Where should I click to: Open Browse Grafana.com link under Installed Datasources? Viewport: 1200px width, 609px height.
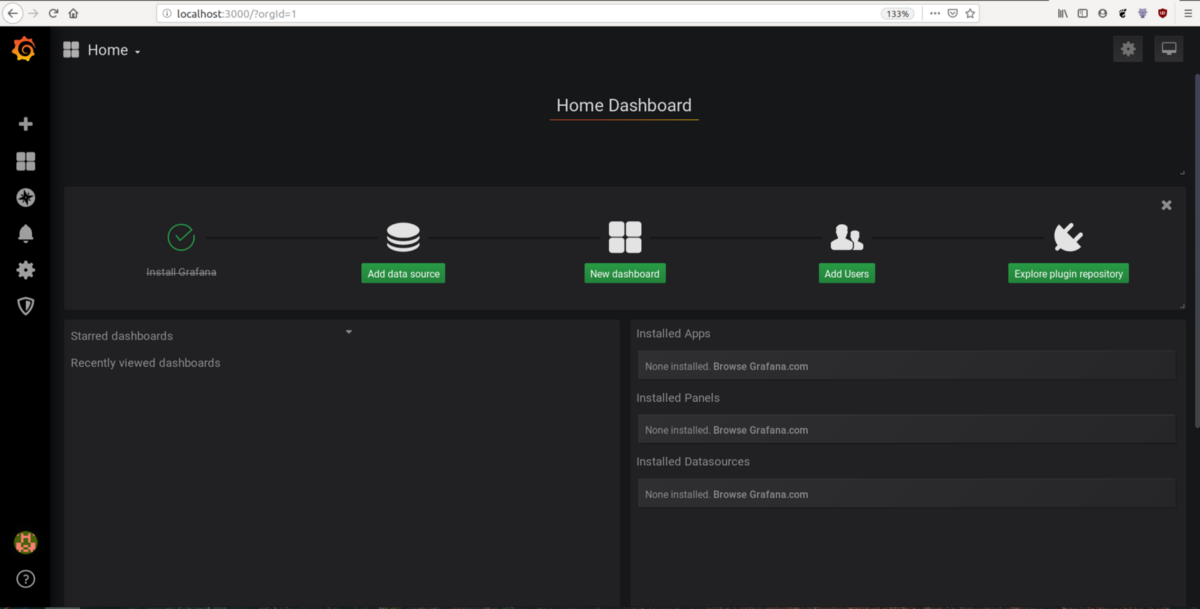point(760,494)
